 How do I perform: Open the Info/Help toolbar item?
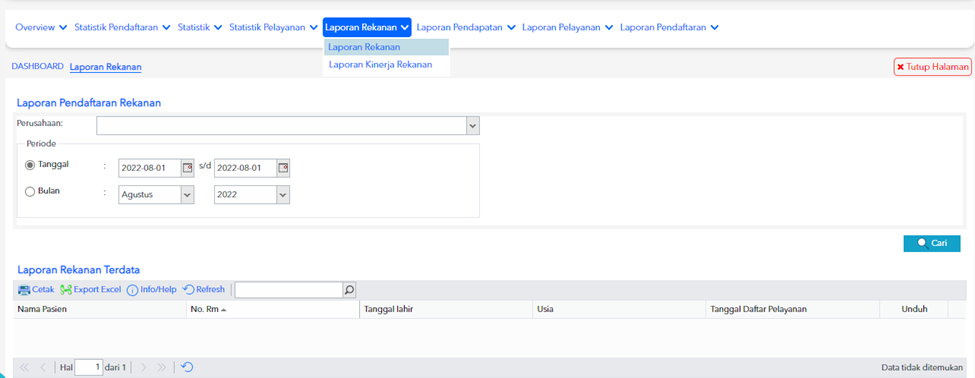152,290
